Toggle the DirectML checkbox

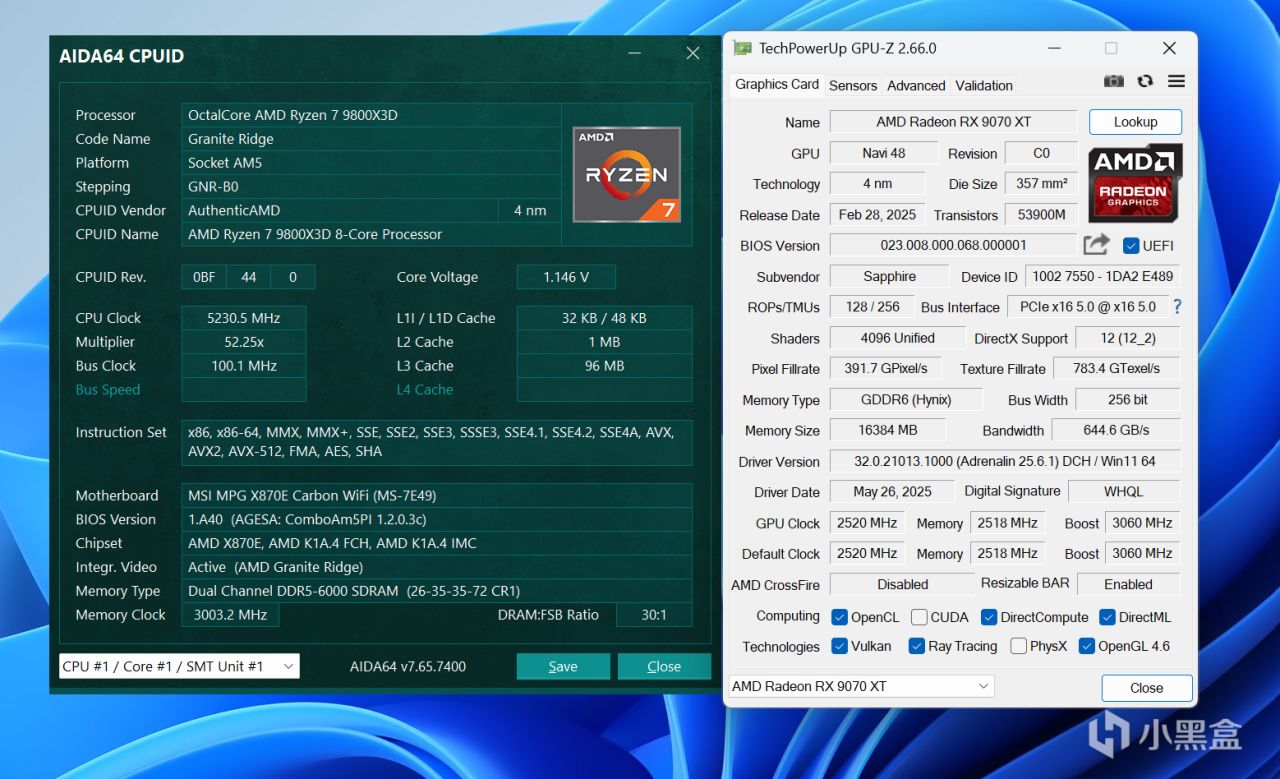click(x=1107, y=617)
